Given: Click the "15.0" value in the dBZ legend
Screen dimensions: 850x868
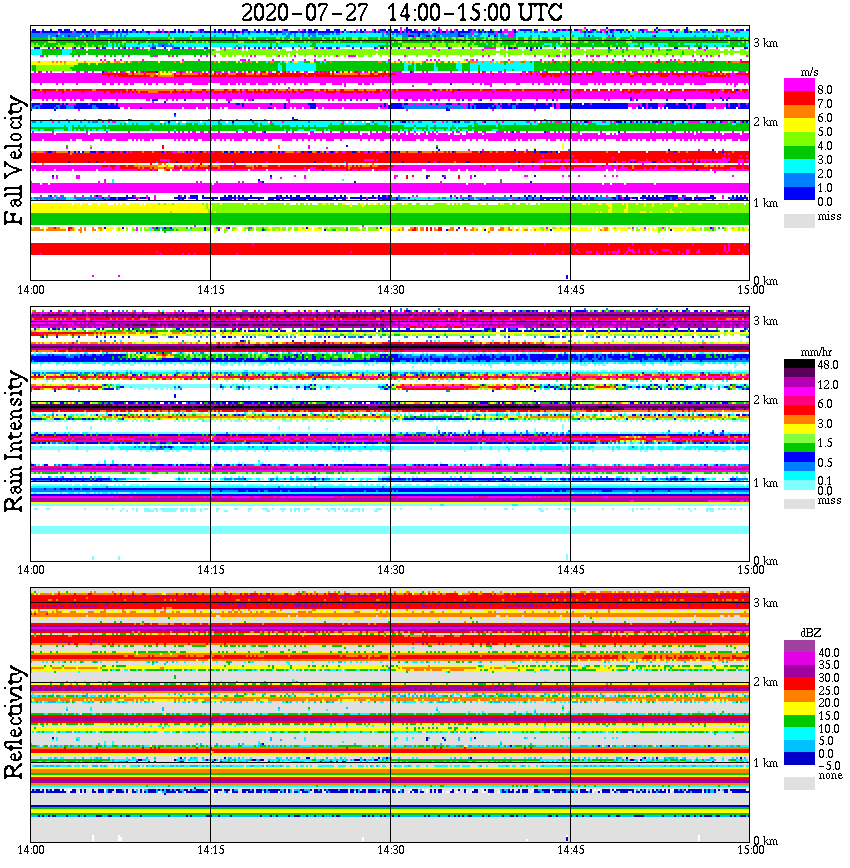Looking at the screenshot, I should click(829, 716).
